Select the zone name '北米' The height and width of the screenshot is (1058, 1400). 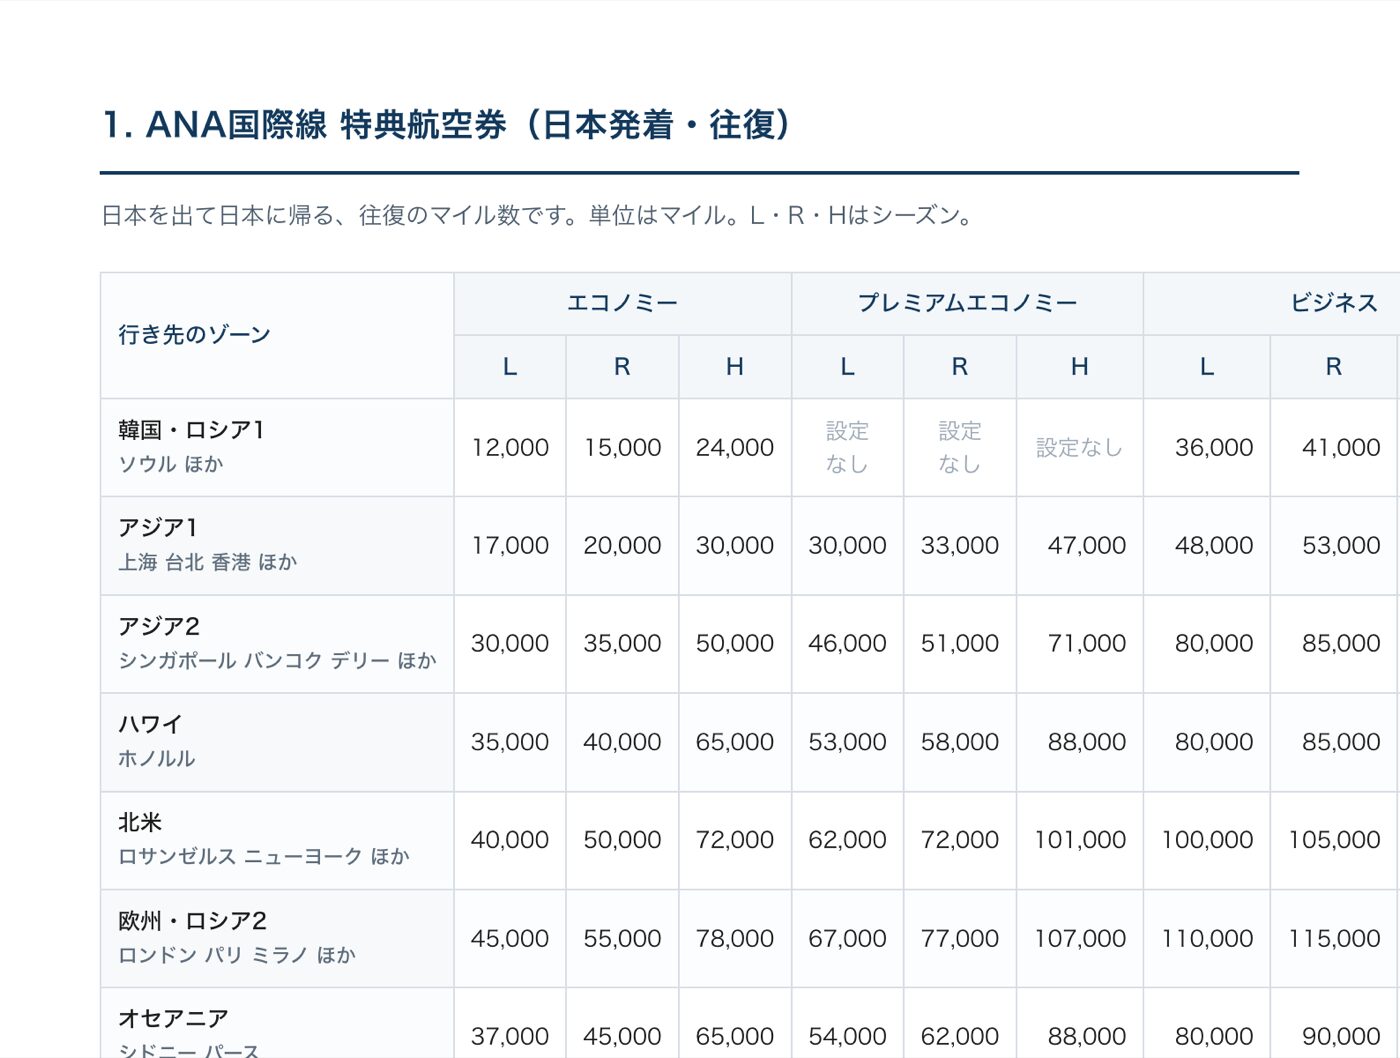[140, 823]
